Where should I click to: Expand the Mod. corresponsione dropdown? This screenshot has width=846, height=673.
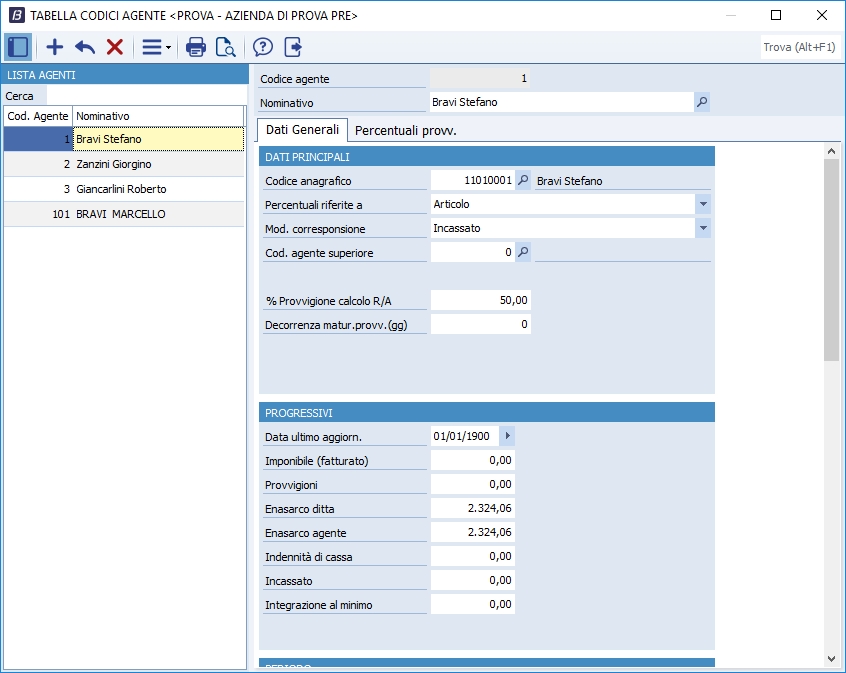tap(703, 228)
